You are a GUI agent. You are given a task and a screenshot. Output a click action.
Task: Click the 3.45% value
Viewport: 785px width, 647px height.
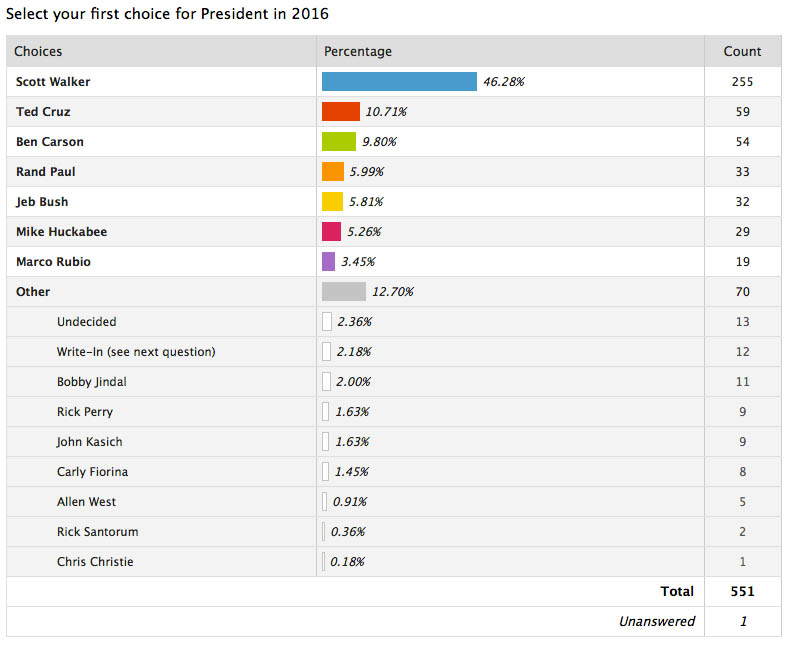click(358, 261)
